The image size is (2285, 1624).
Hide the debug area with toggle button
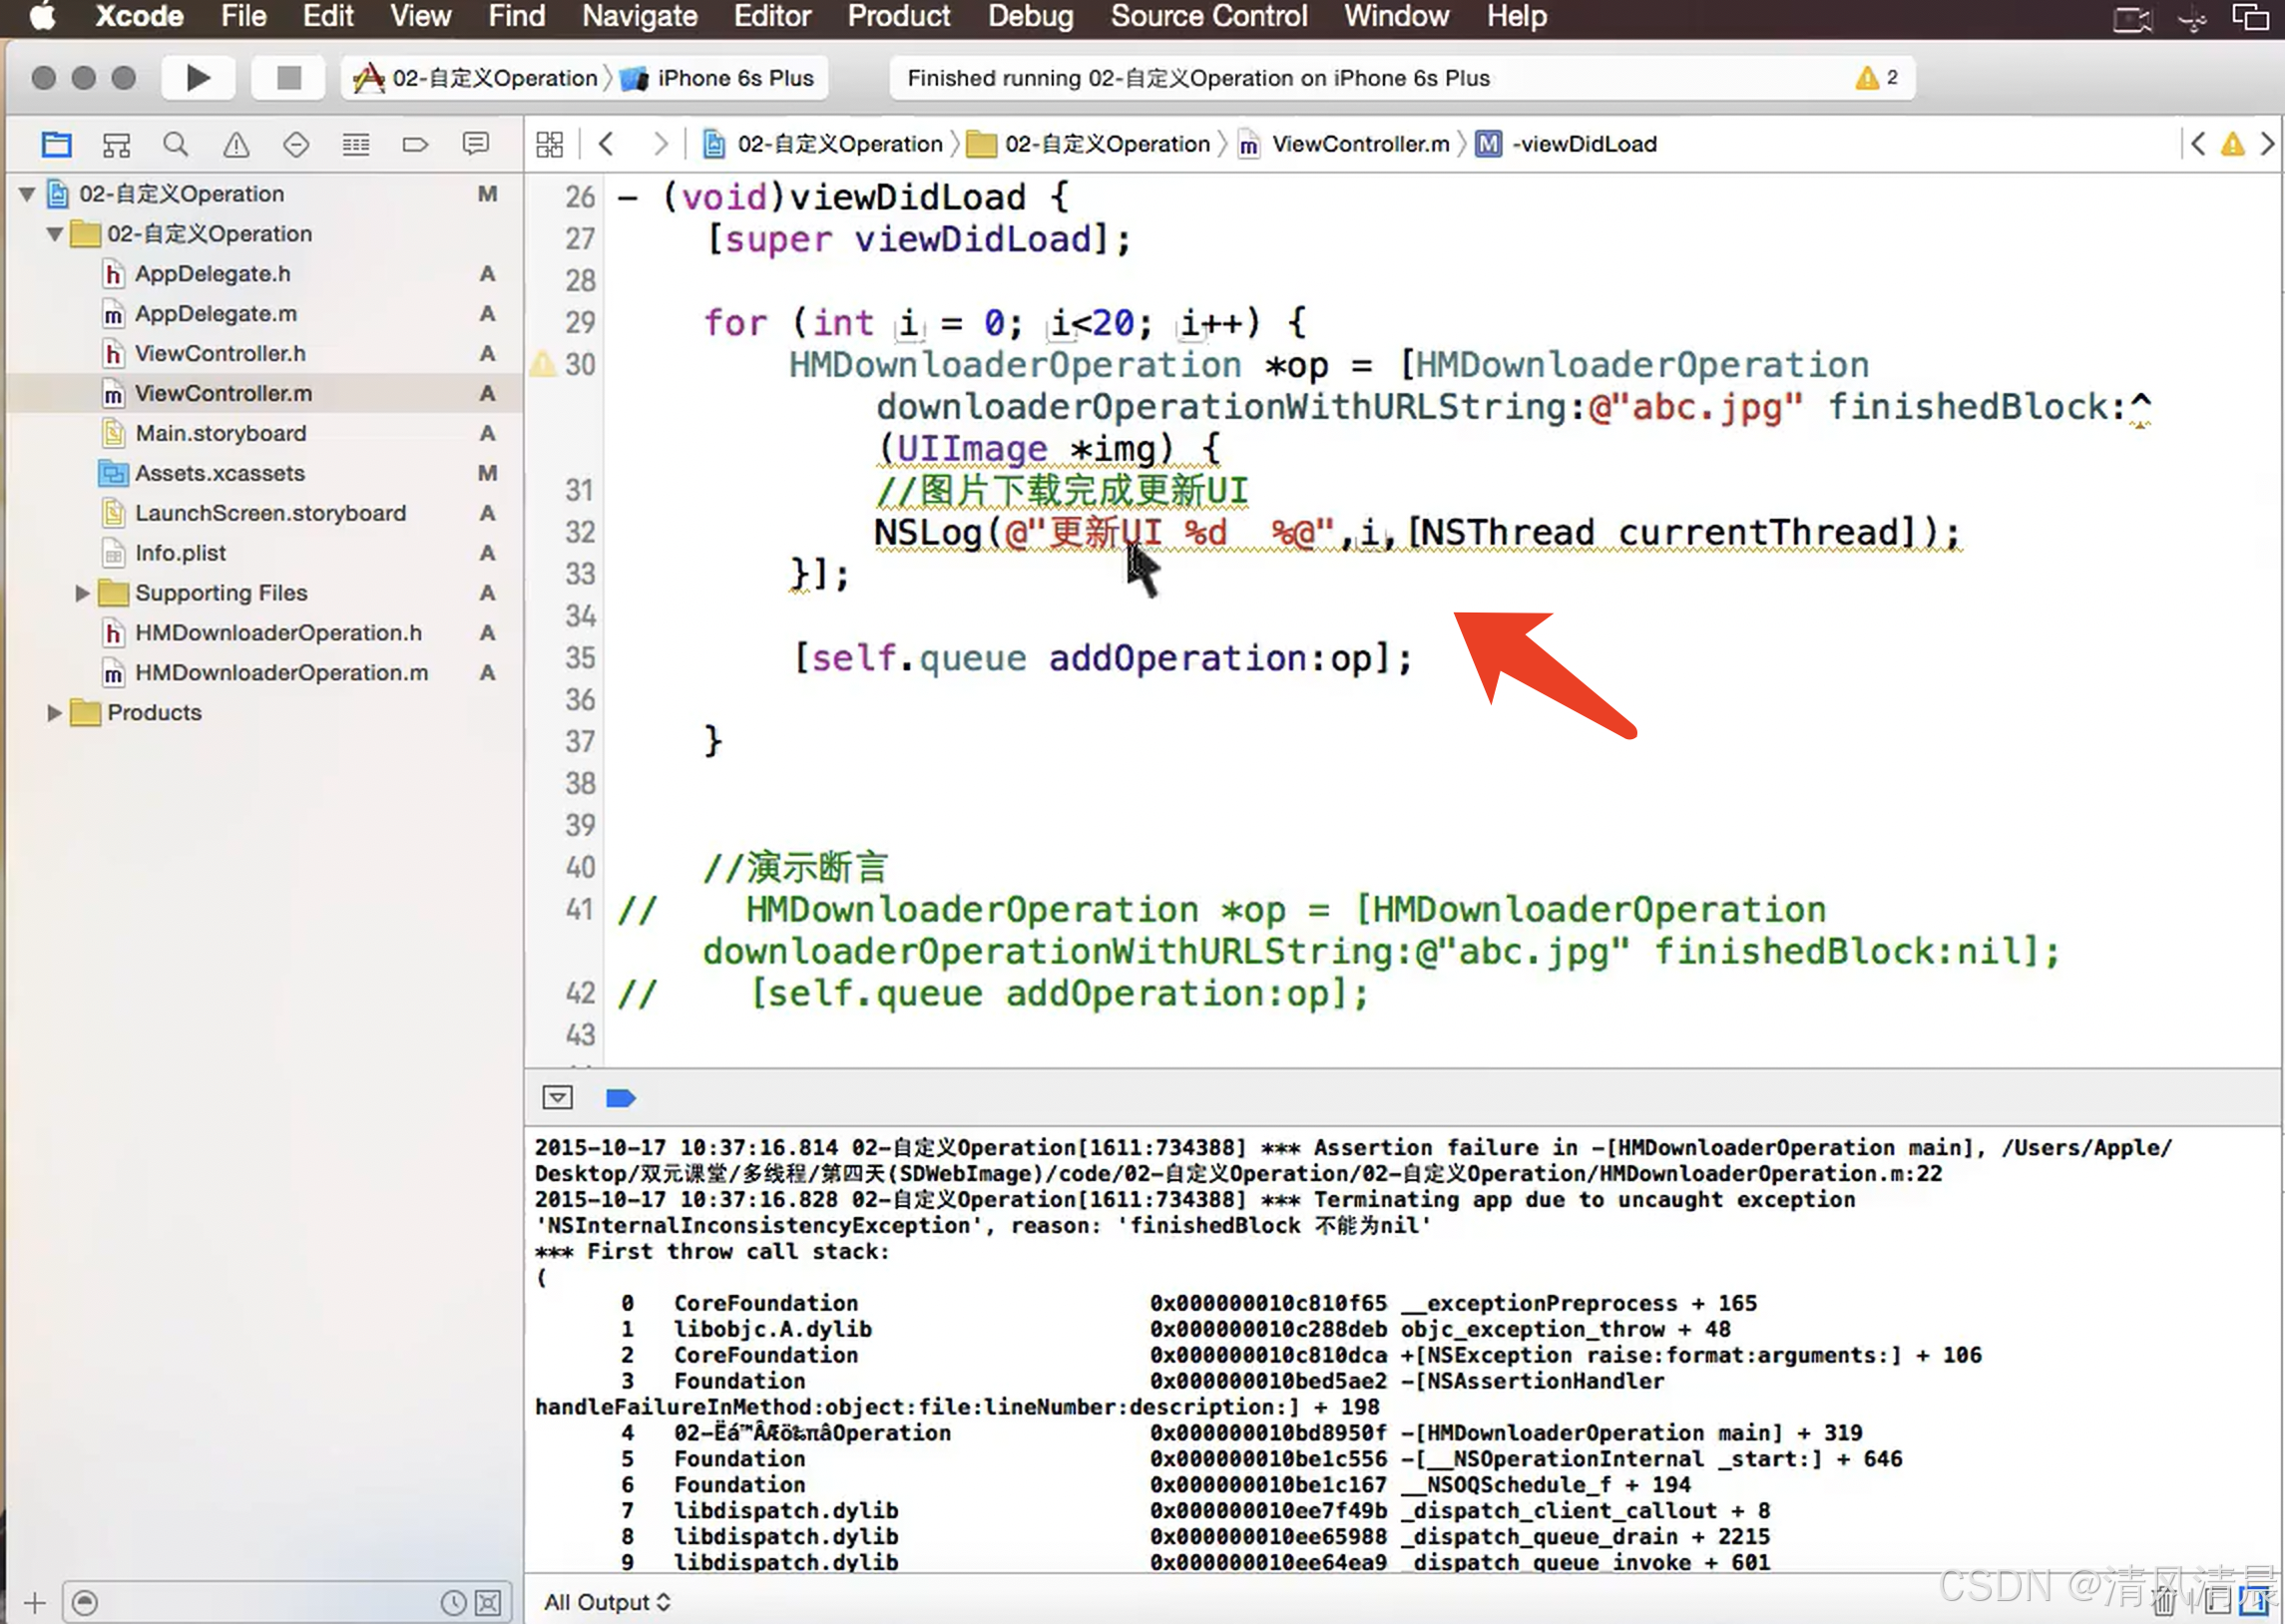point(557,1098)
